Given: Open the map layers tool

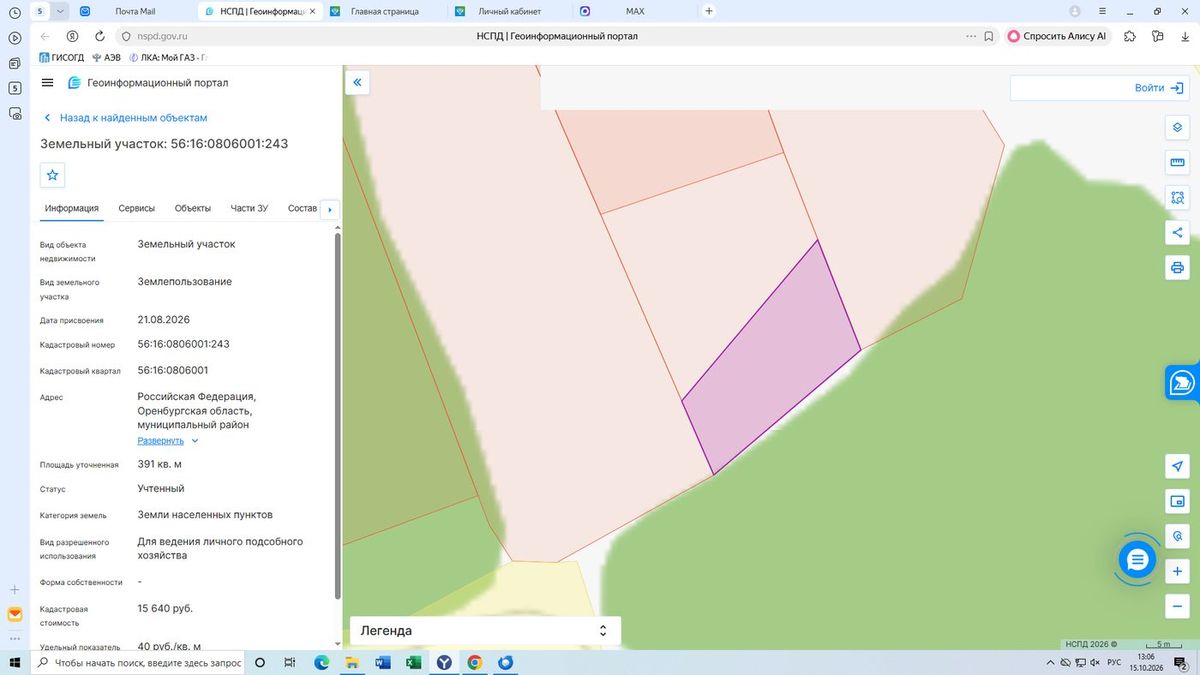Looking at the screenshot, I should tap(1177, 128).
